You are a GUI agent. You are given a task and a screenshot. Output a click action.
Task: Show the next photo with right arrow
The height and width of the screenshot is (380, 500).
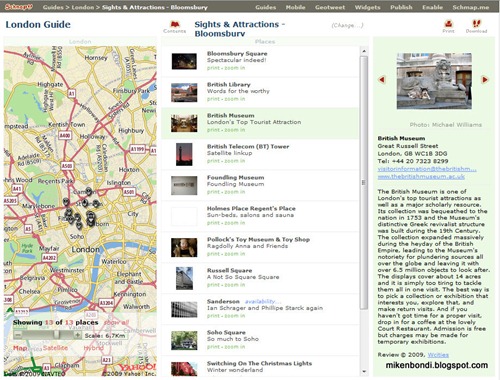(485, 80)
